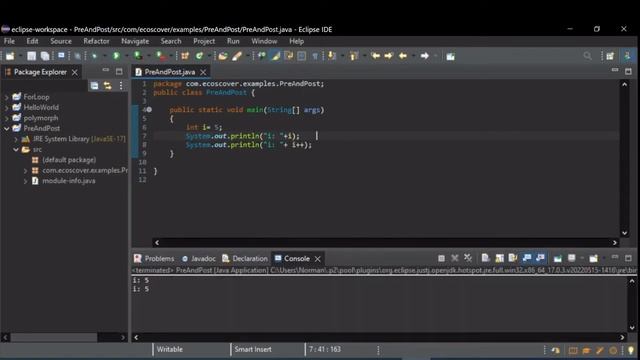
Task: Click the toolbar search magnifier icon
Action: 587,56
